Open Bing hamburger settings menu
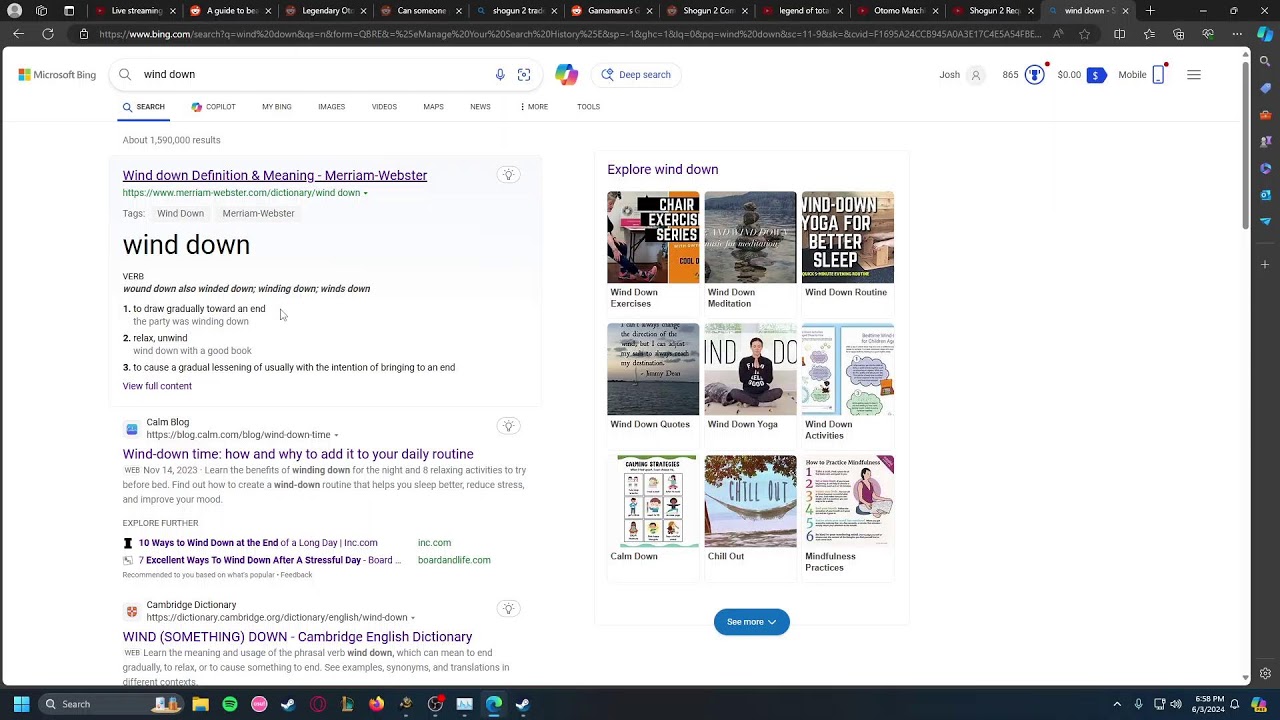This screenshot has width=1280, height=720. (x=1194, y=75)
